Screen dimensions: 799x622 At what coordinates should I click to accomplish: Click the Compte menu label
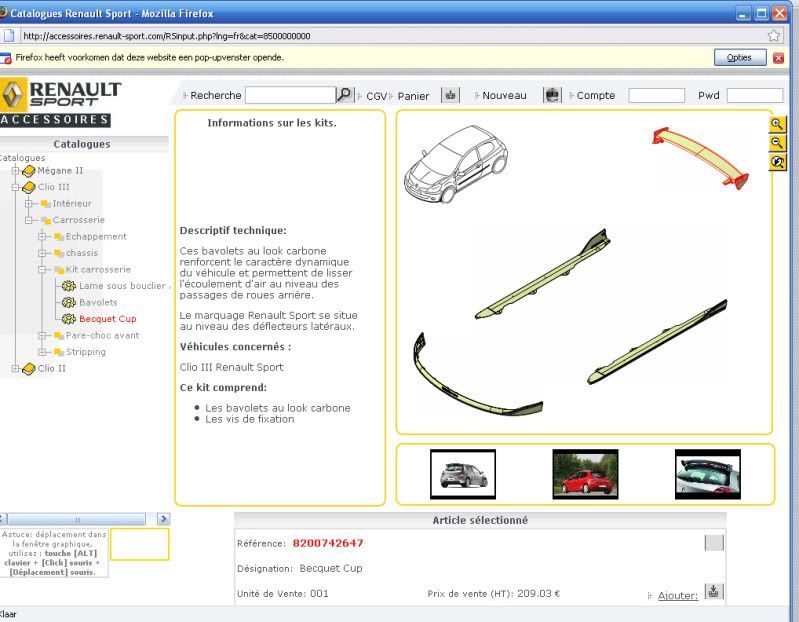point(596,95)
